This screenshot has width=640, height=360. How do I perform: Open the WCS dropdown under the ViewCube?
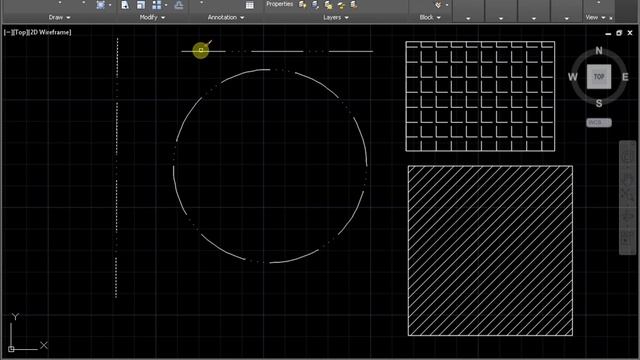click(599, 122)
